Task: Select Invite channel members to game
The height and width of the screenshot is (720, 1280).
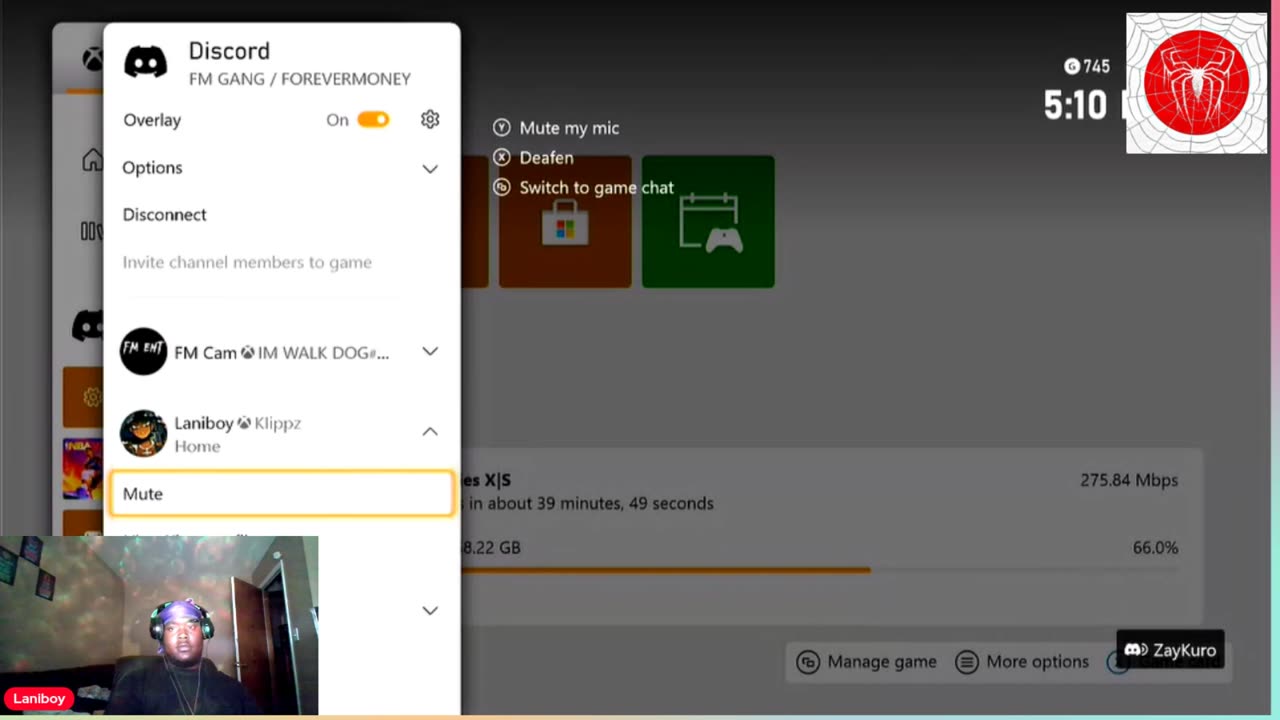Action: coord(247,262)
